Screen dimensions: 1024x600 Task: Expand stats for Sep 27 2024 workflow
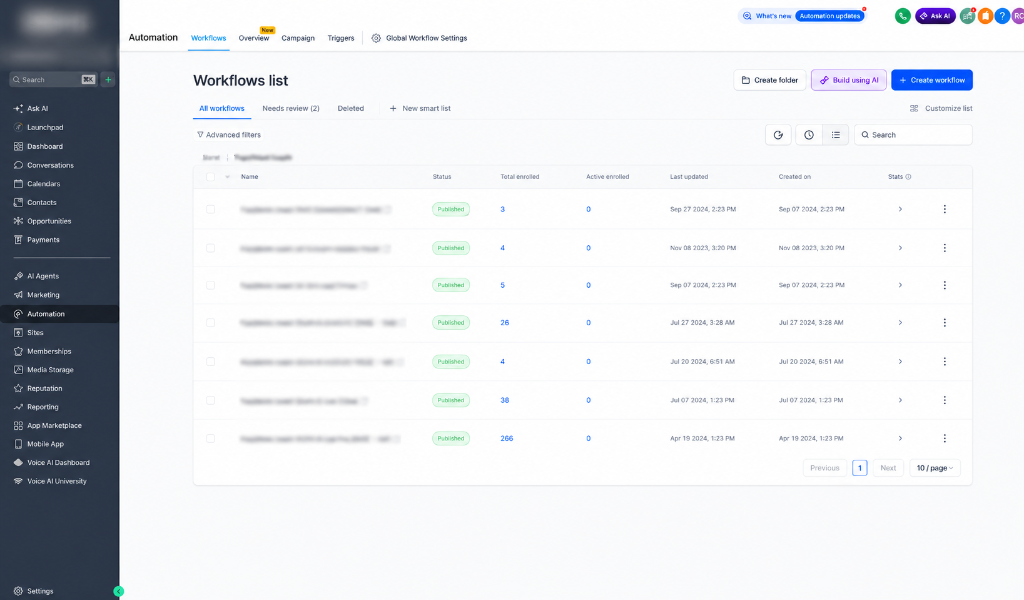pos(900,210)
